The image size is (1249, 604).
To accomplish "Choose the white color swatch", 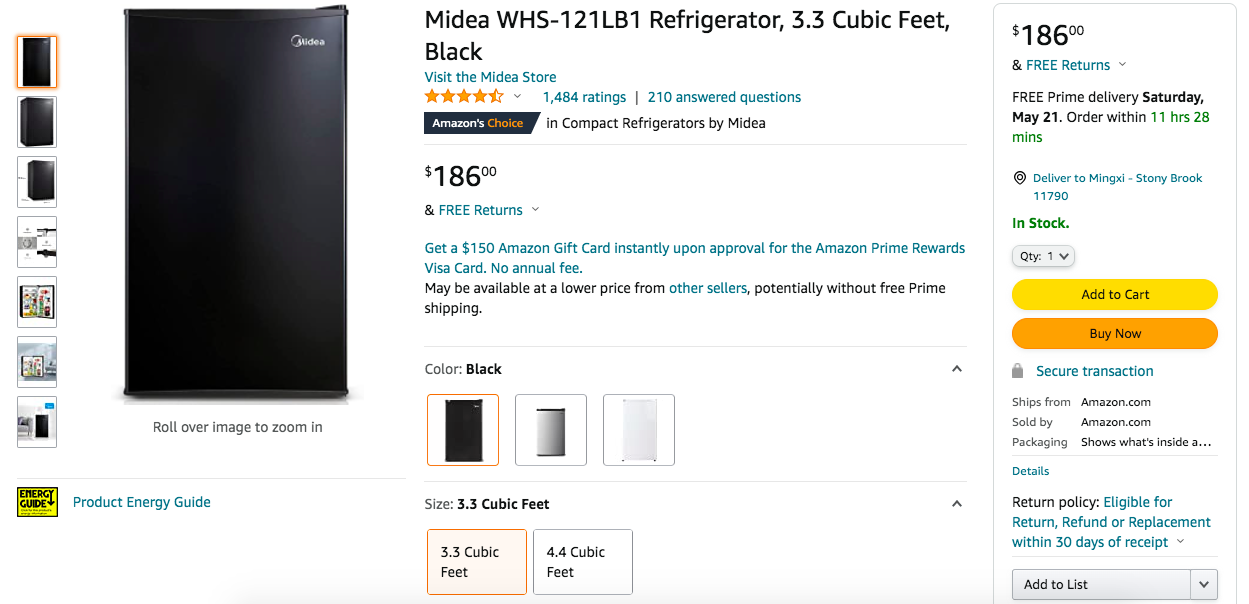I will [x=639, y=430].
